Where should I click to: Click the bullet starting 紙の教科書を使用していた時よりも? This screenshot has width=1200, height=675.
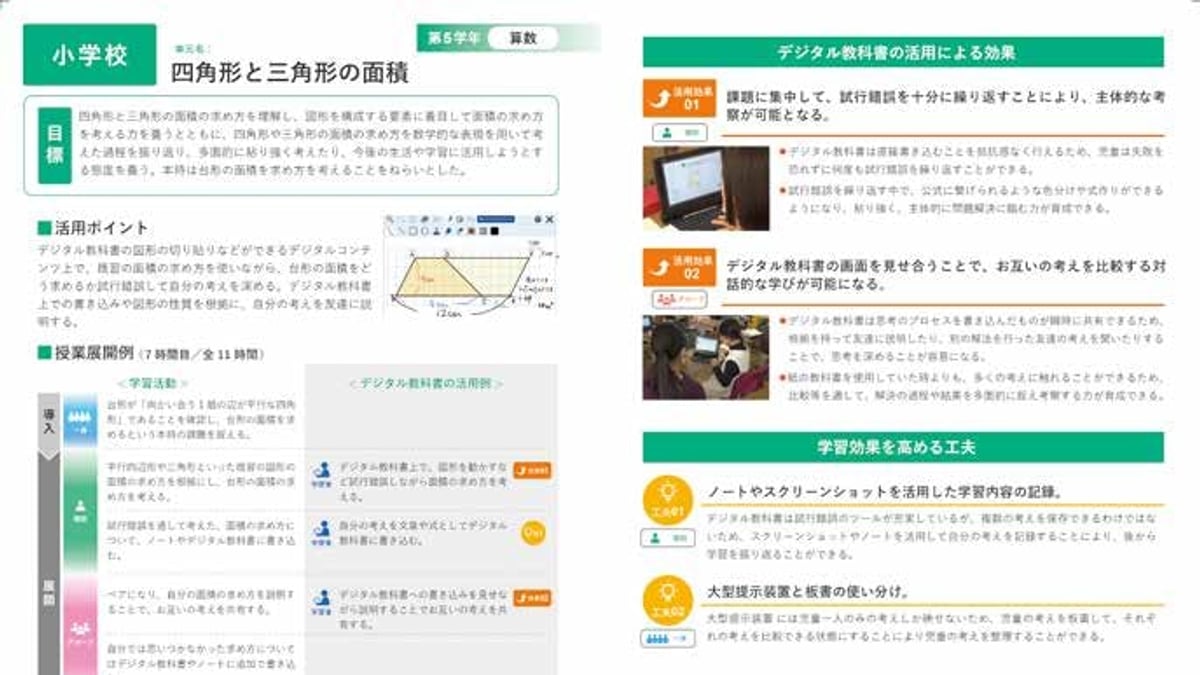click(x=972, y=386)
